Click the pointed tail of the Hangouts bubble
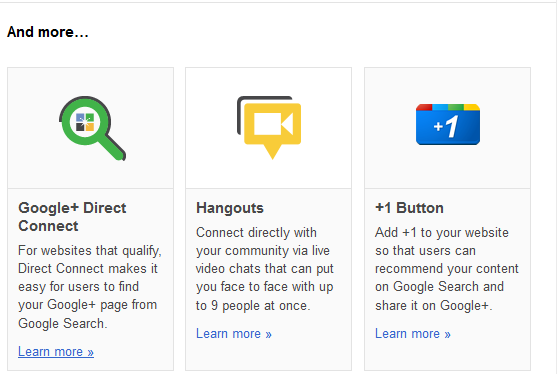 click(273, 152)
